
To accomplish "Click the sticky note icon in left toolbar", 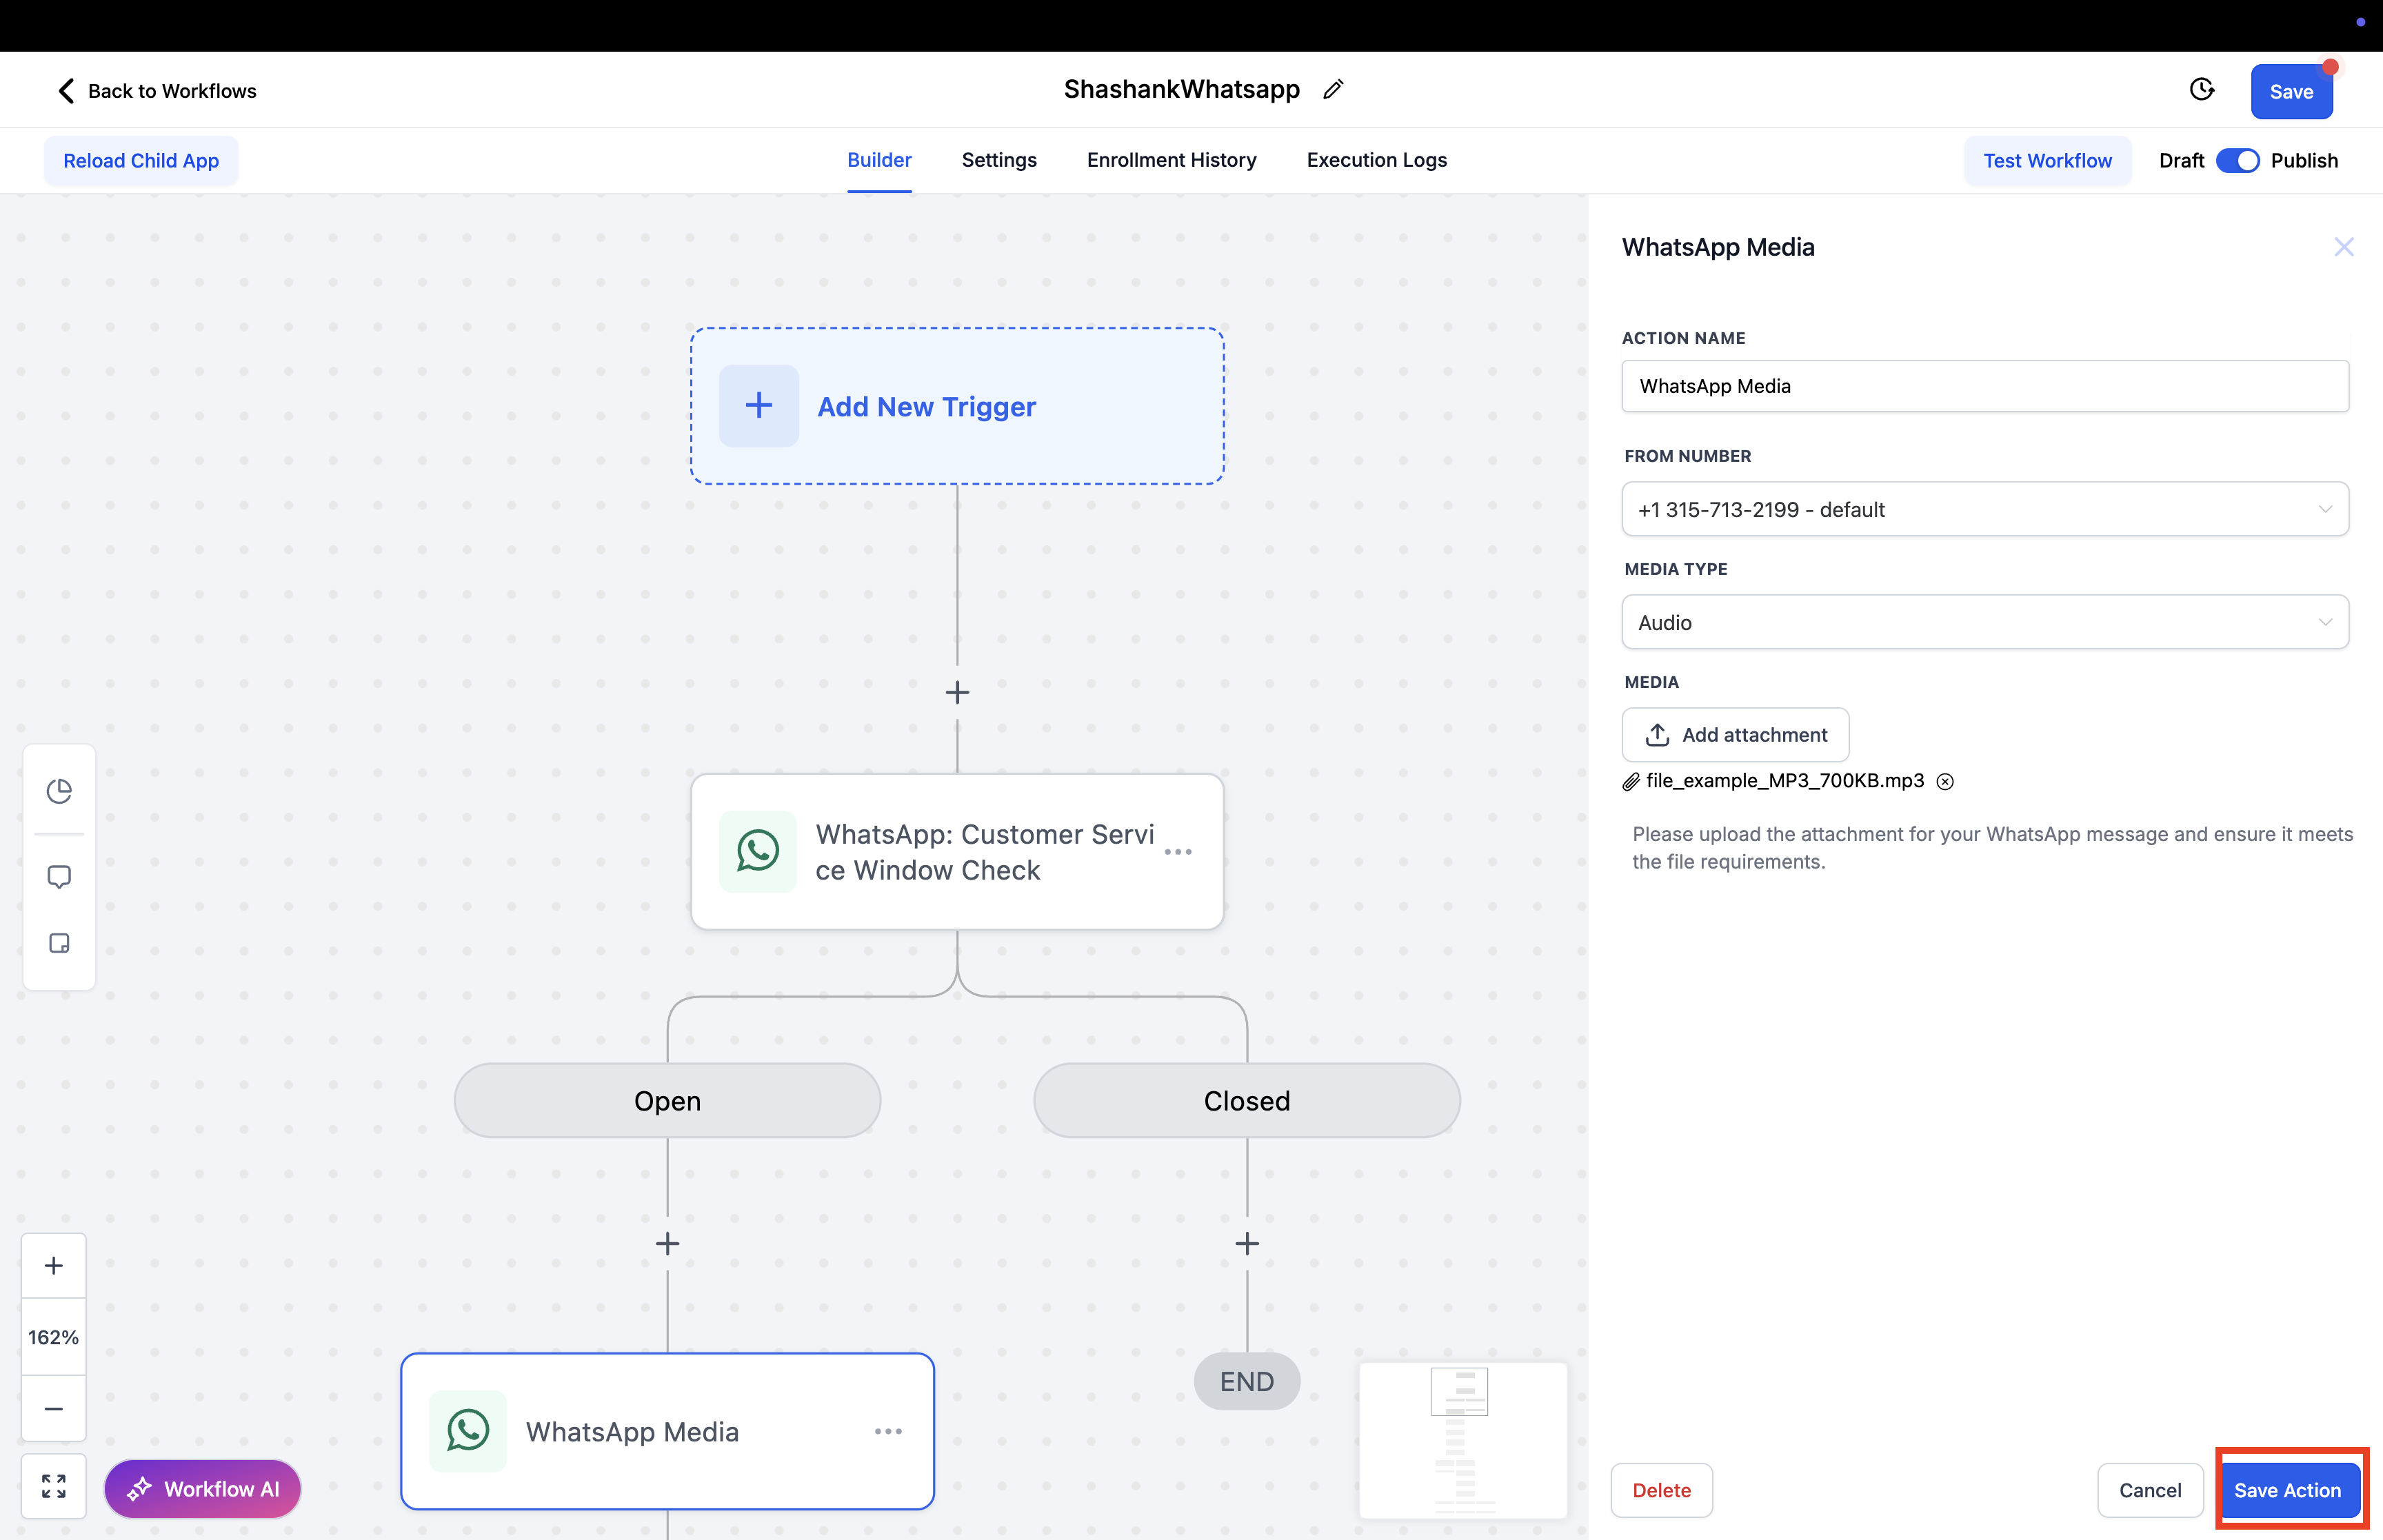I will point(59,943).
